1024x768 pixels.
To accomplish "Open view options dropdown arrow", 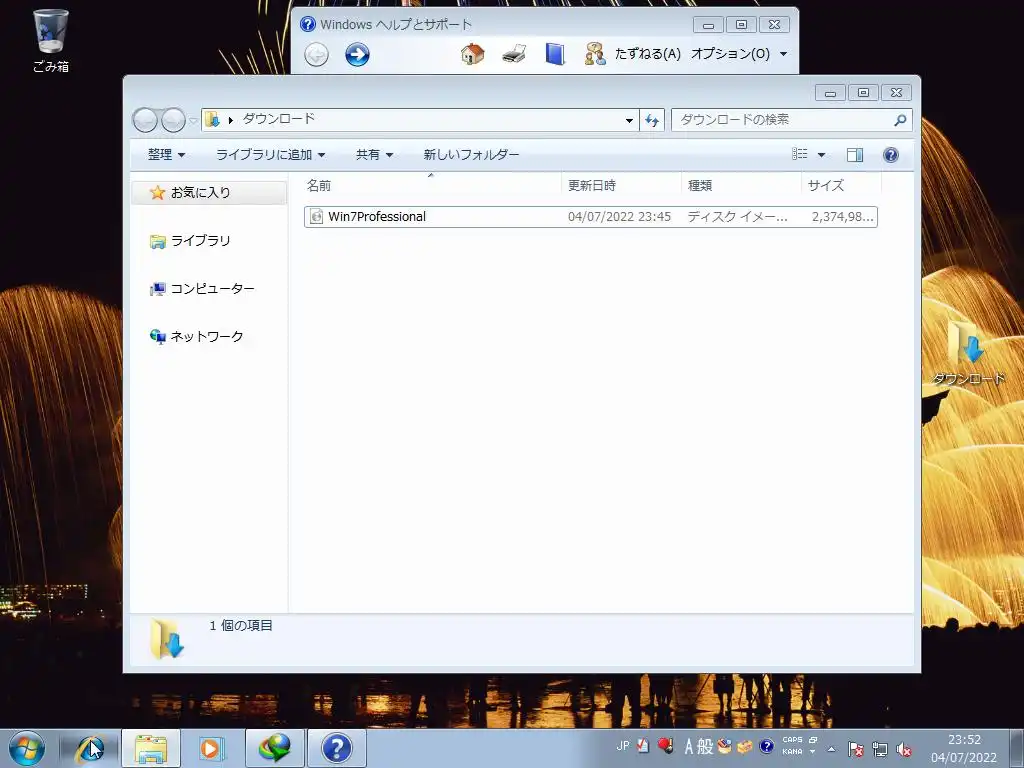I will (822, 155).
